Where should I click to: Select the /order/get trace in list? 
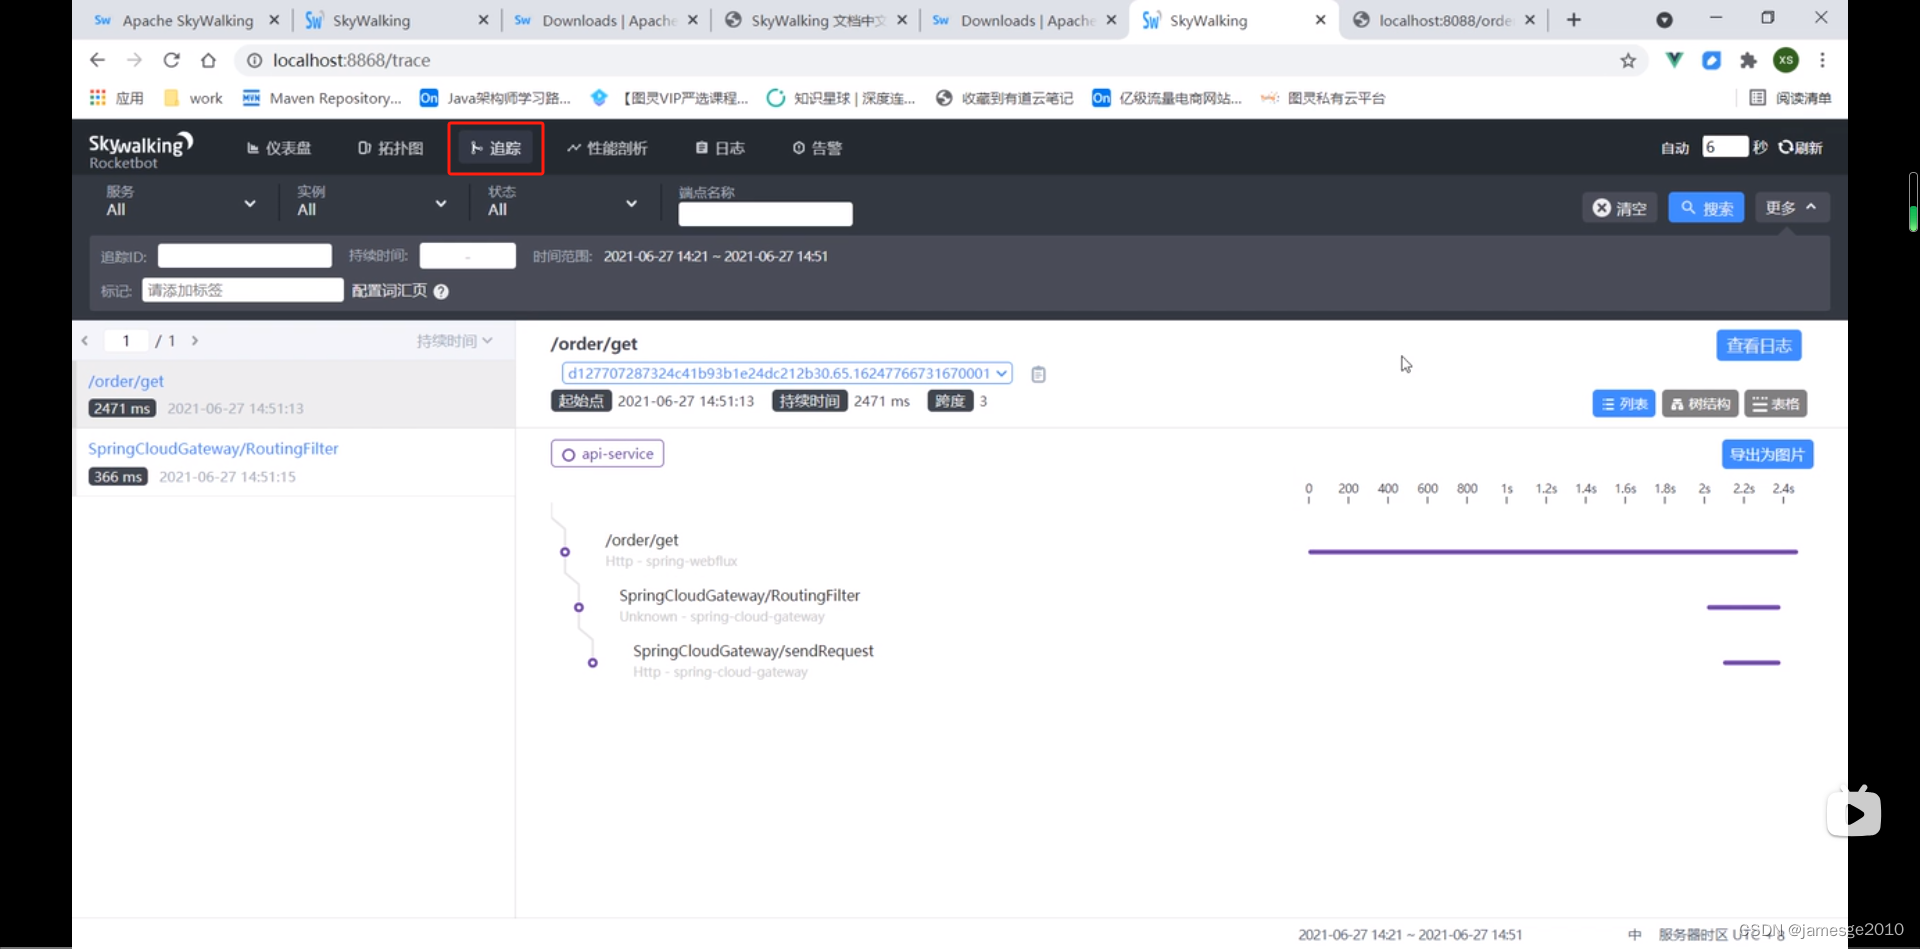294,394
